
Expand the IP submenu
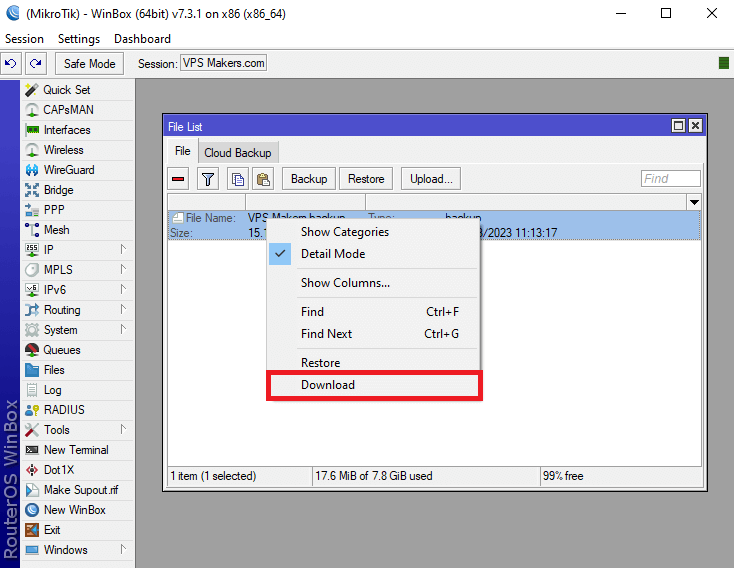(123, 249)
